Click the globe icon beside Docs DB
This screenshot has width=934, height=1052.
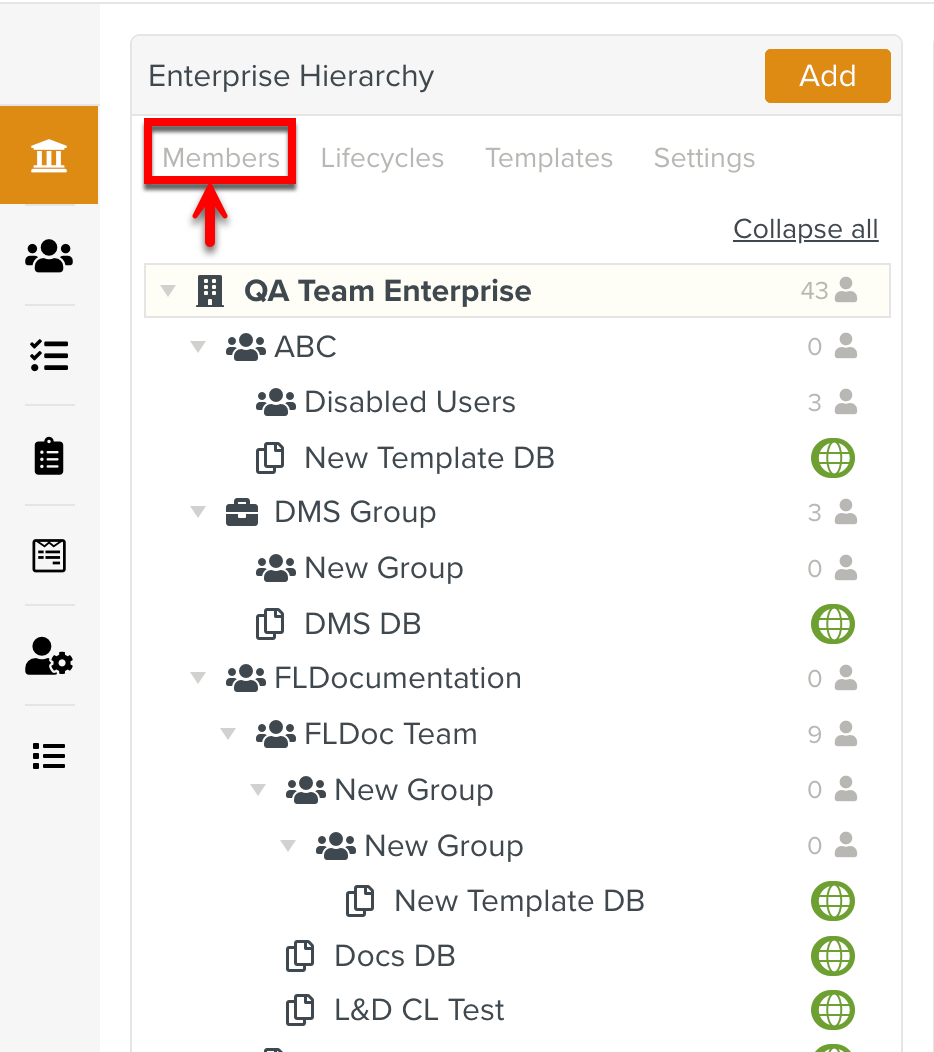832,956
